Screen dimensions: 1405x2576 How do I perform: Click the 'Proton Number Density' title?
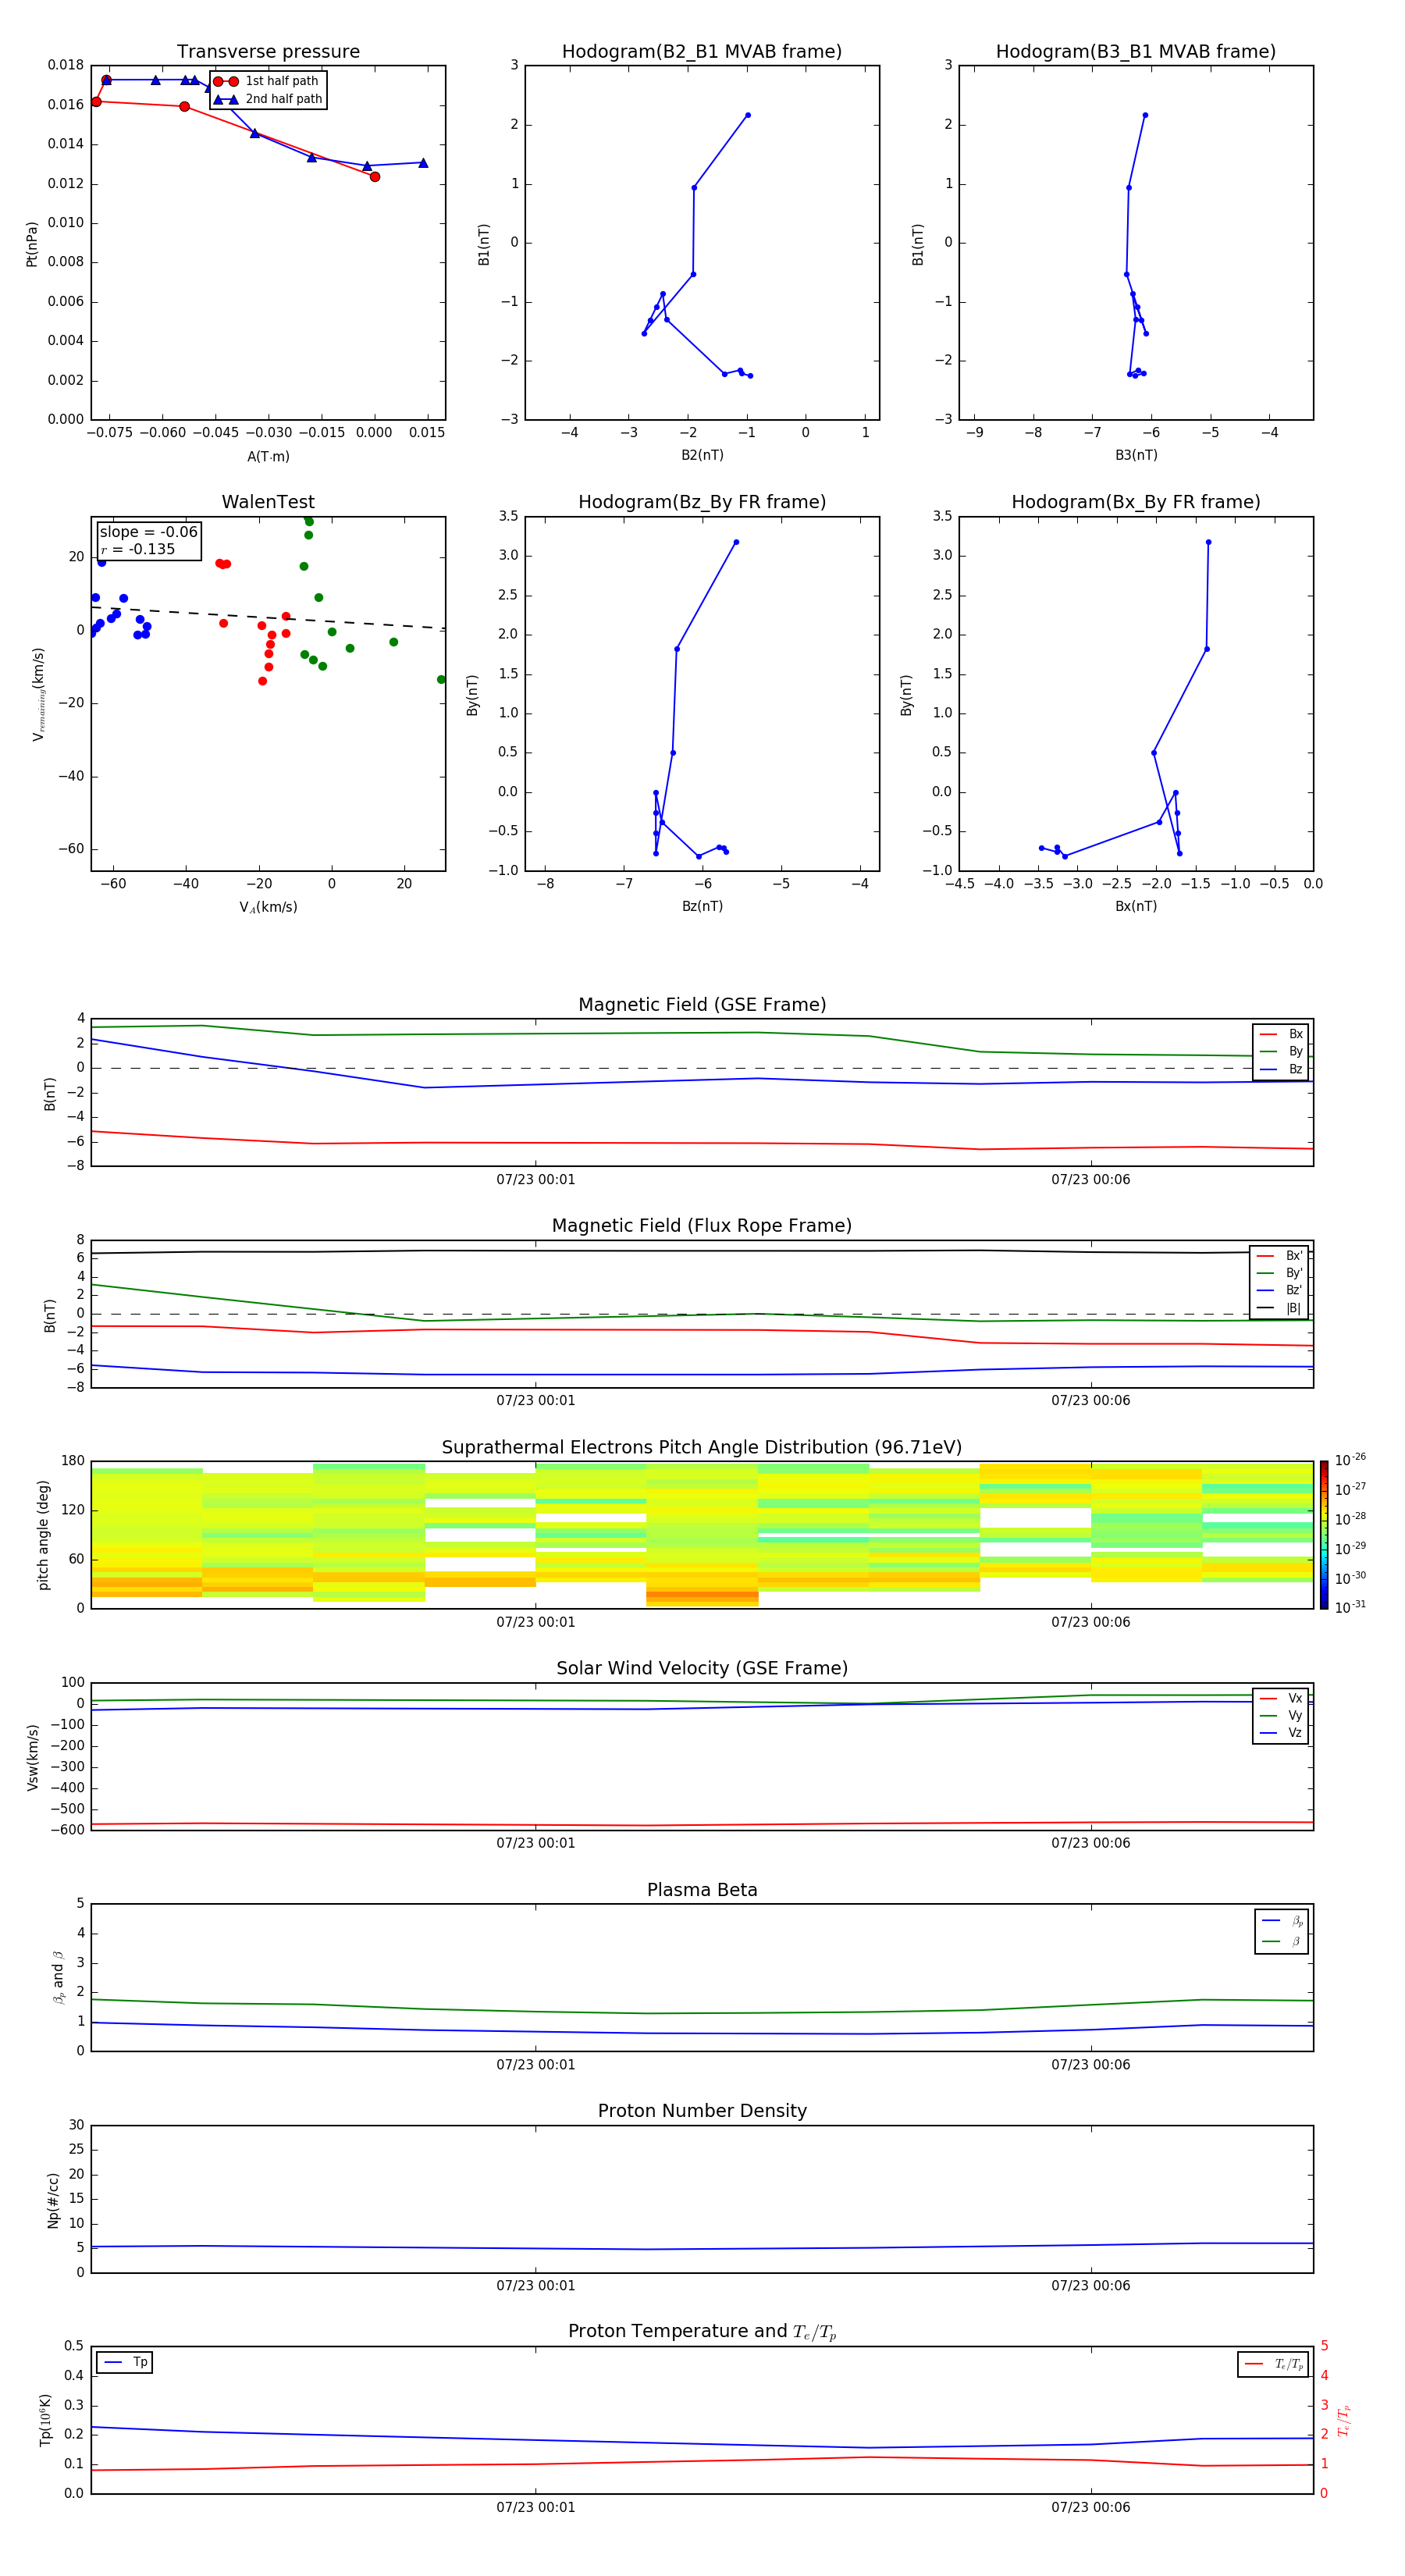[702, 2112]
